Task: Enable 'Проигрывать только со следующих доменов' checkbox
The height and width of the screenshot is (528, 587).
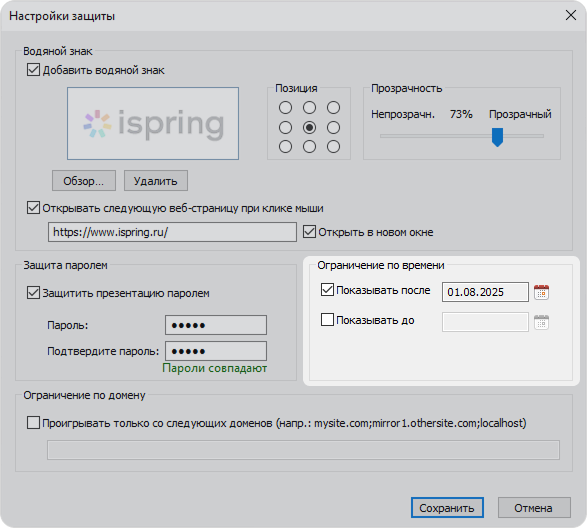Action: point(33,423)
